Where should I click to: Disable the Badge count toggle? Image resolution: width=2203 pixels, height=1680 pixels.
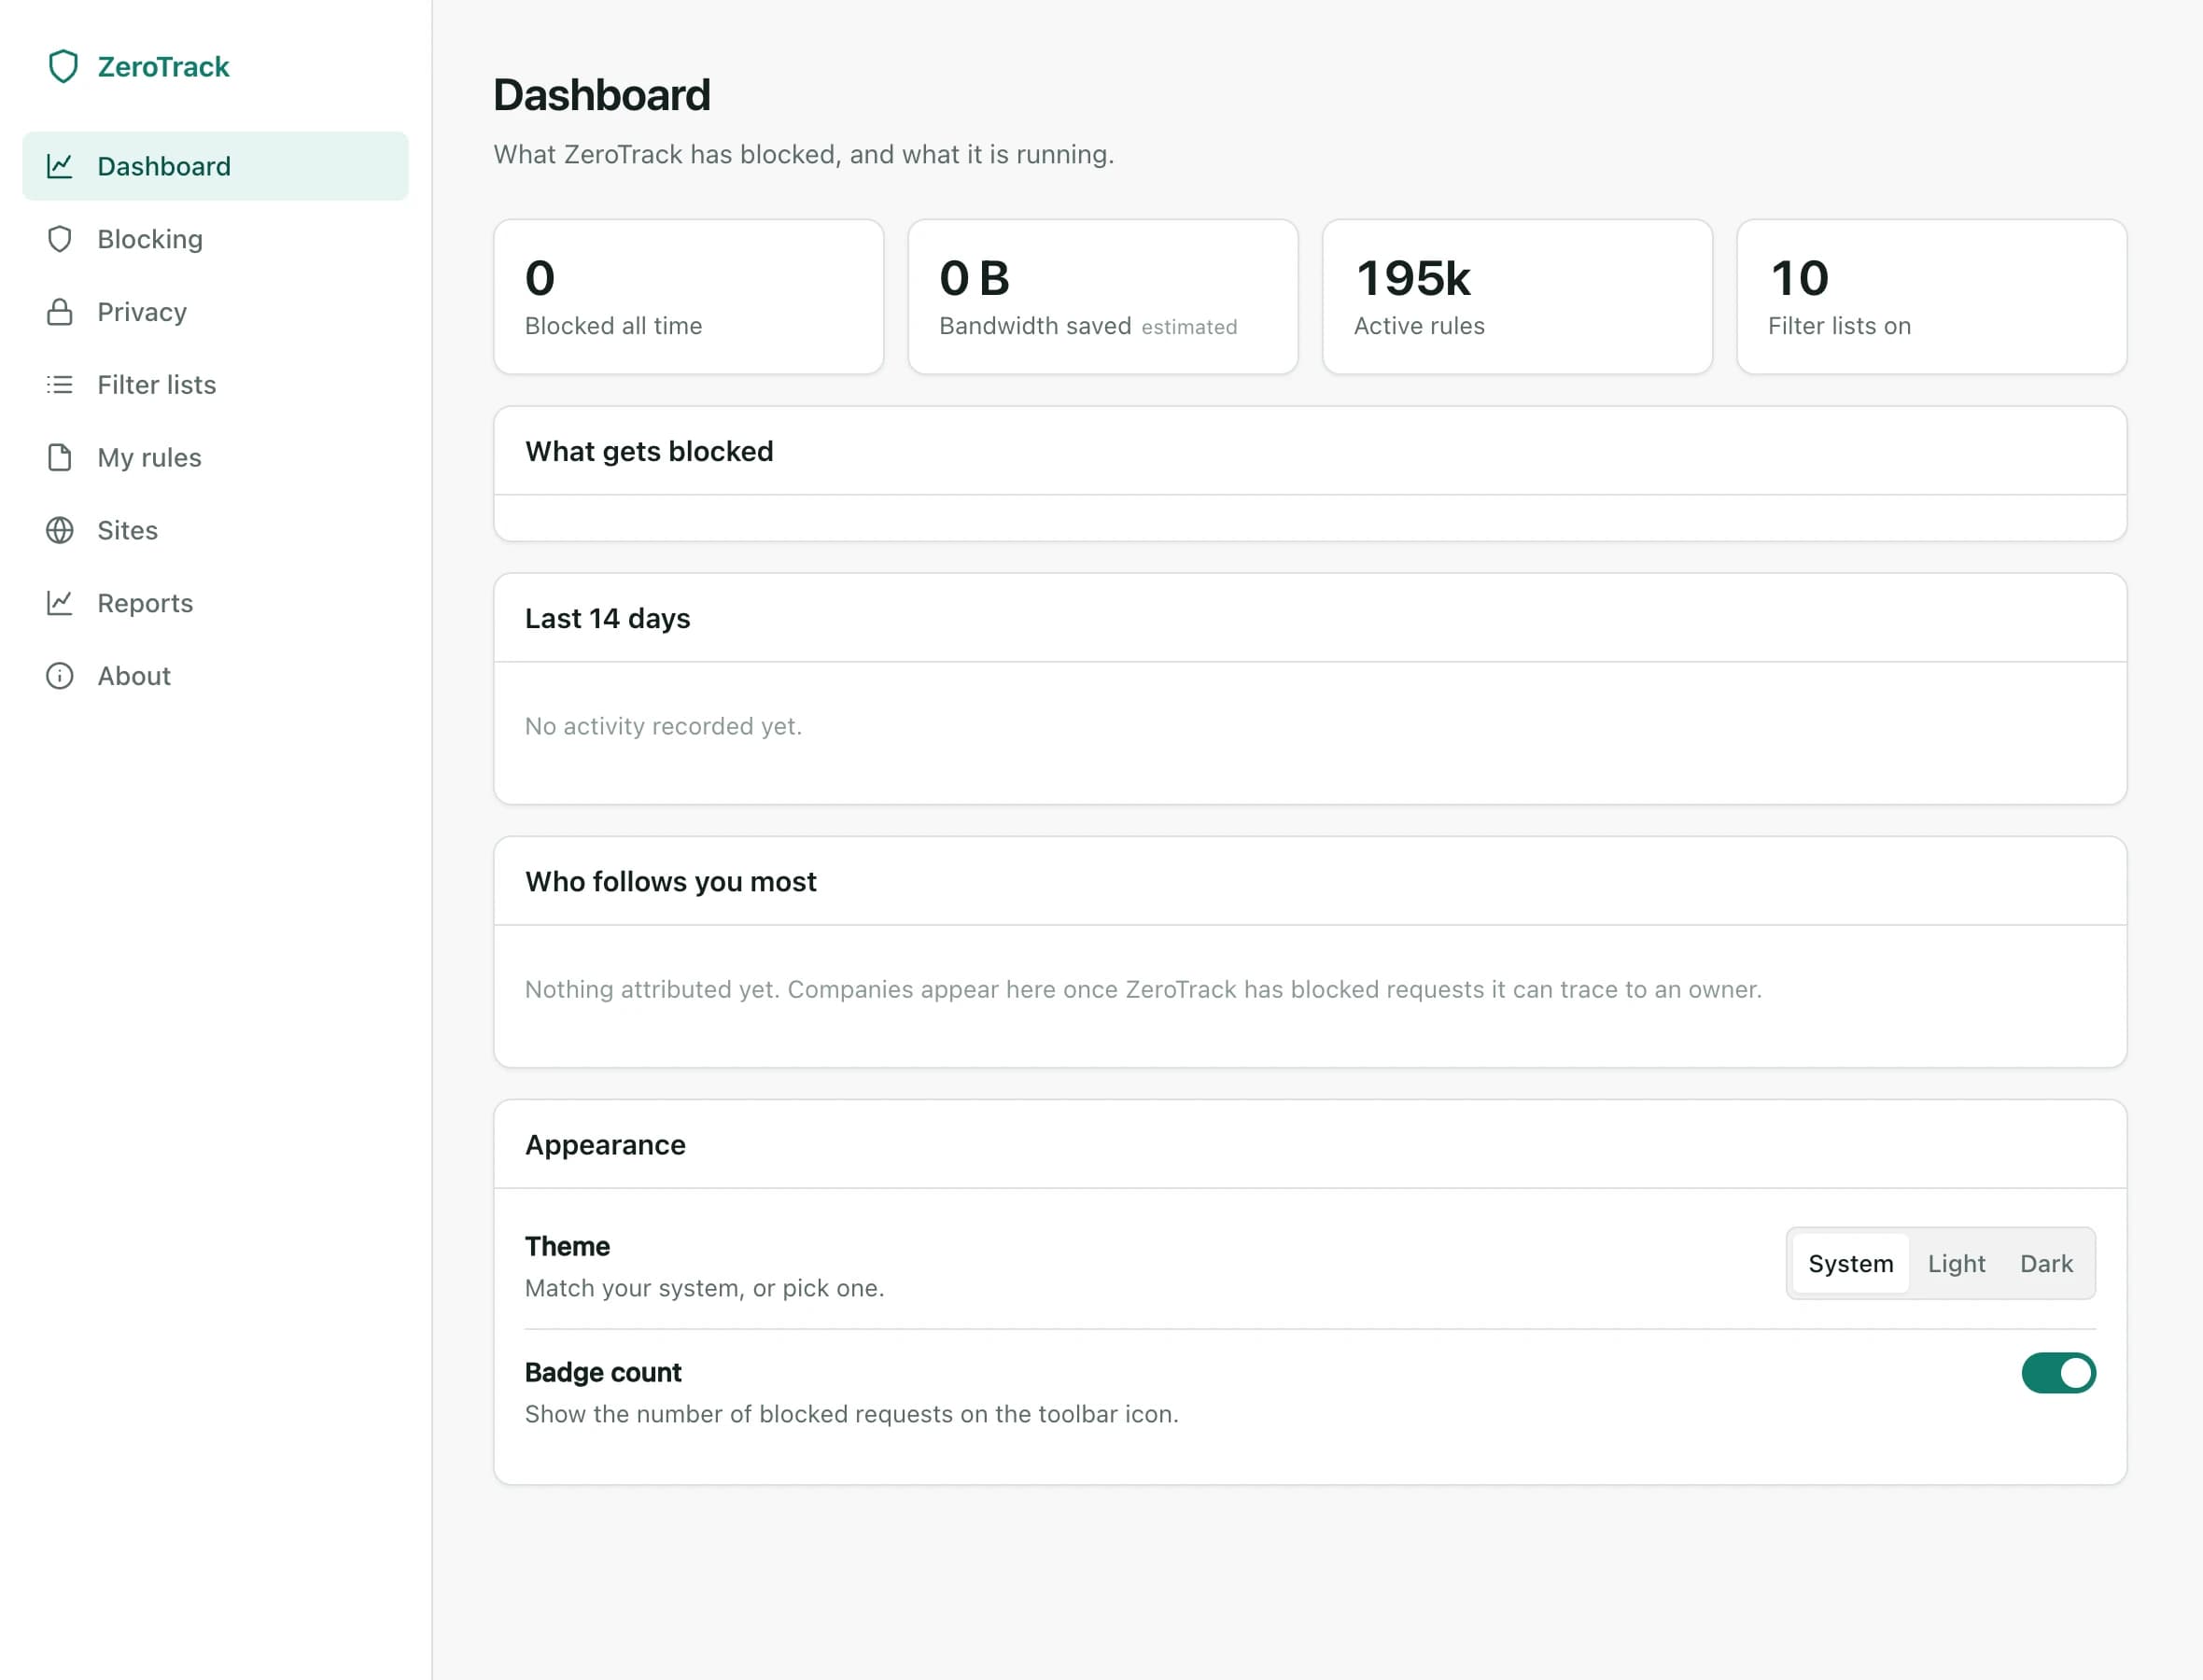[x=2058, y=1373]
